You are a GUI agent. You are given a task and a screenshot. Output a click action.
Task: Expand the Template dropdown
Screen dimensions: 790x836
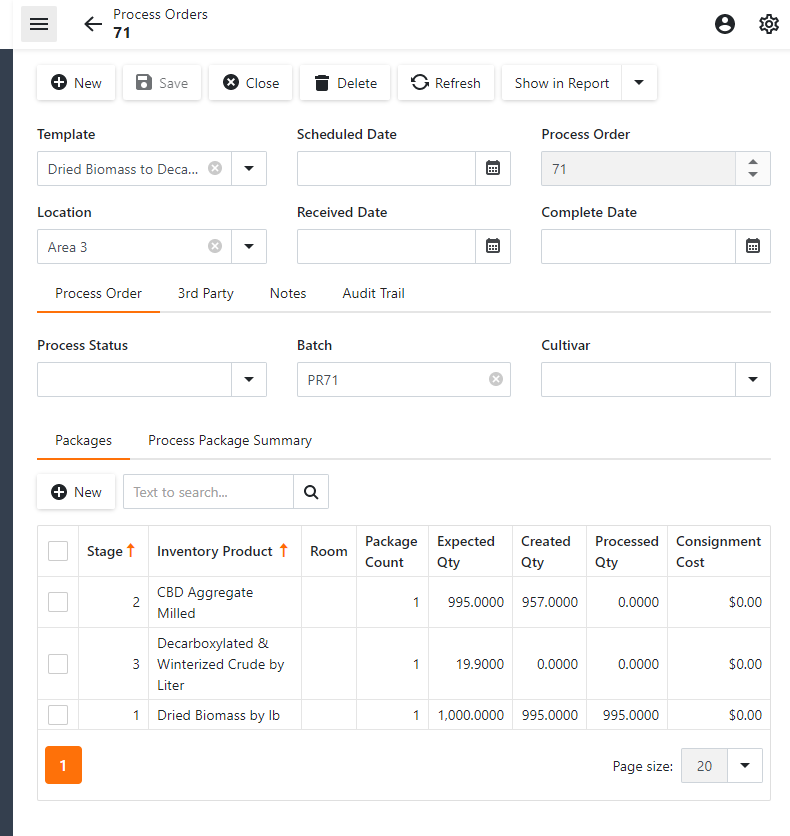coord(249,168)
